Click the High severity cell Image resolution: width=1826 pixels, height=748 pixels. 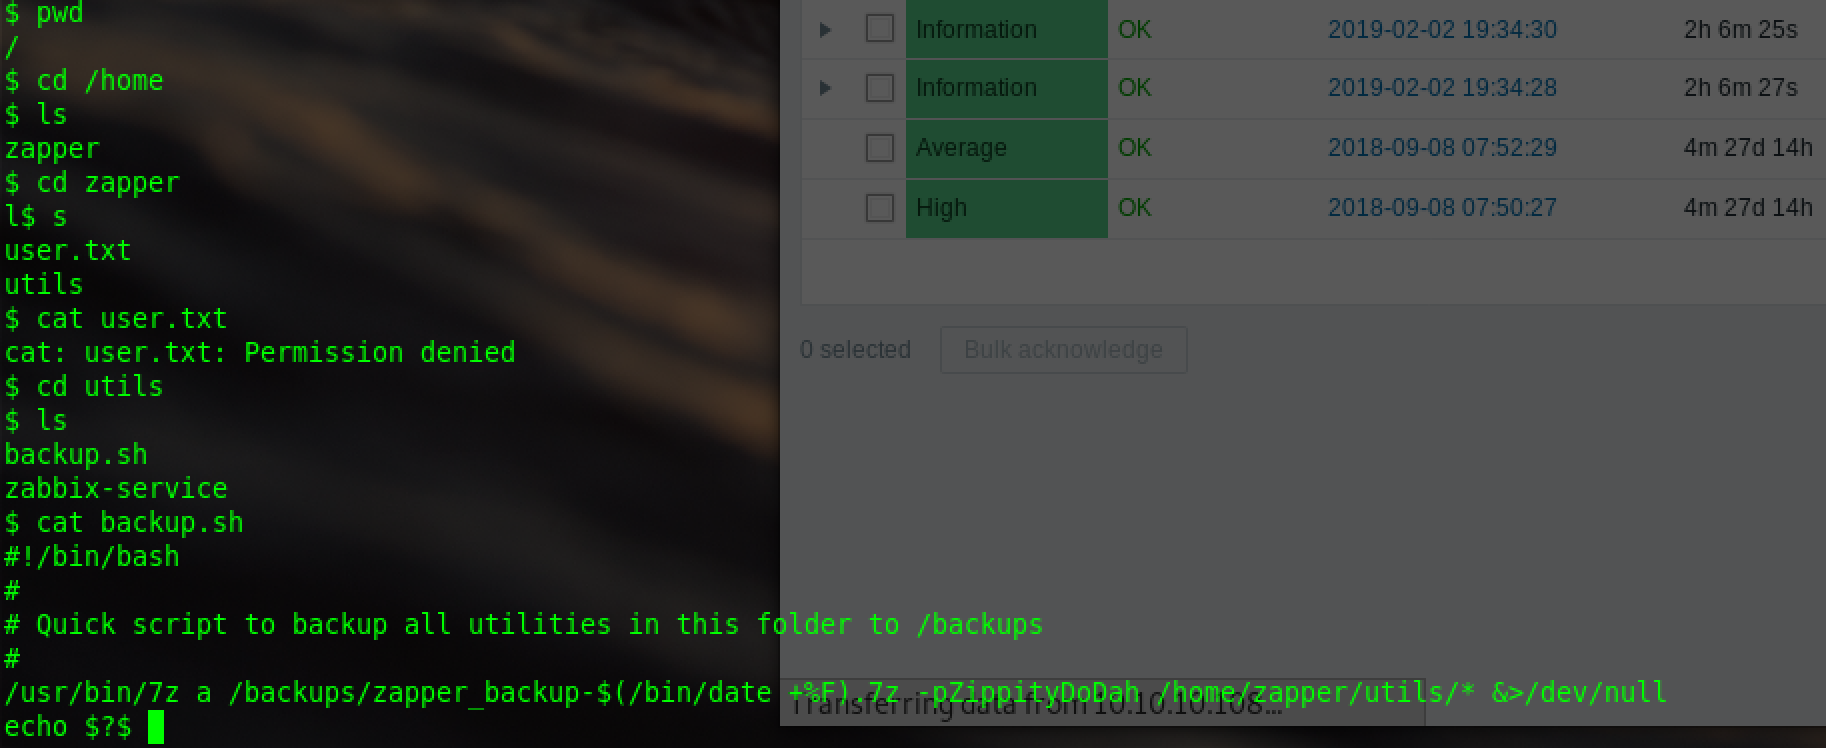[1007, 208]
